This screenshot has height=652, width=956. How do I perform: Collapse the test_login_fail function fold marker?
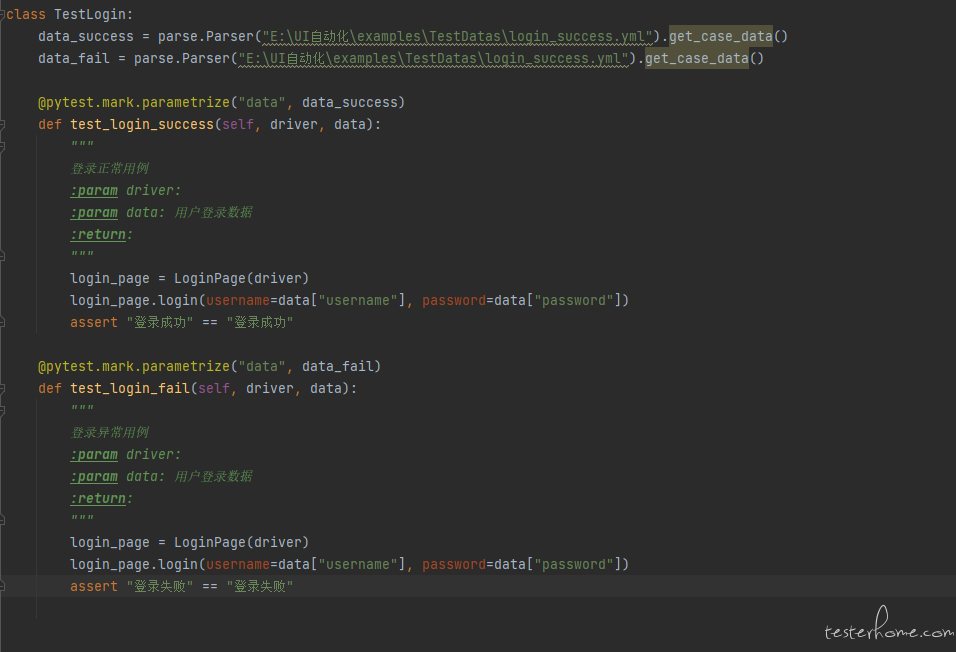[2, 389]
